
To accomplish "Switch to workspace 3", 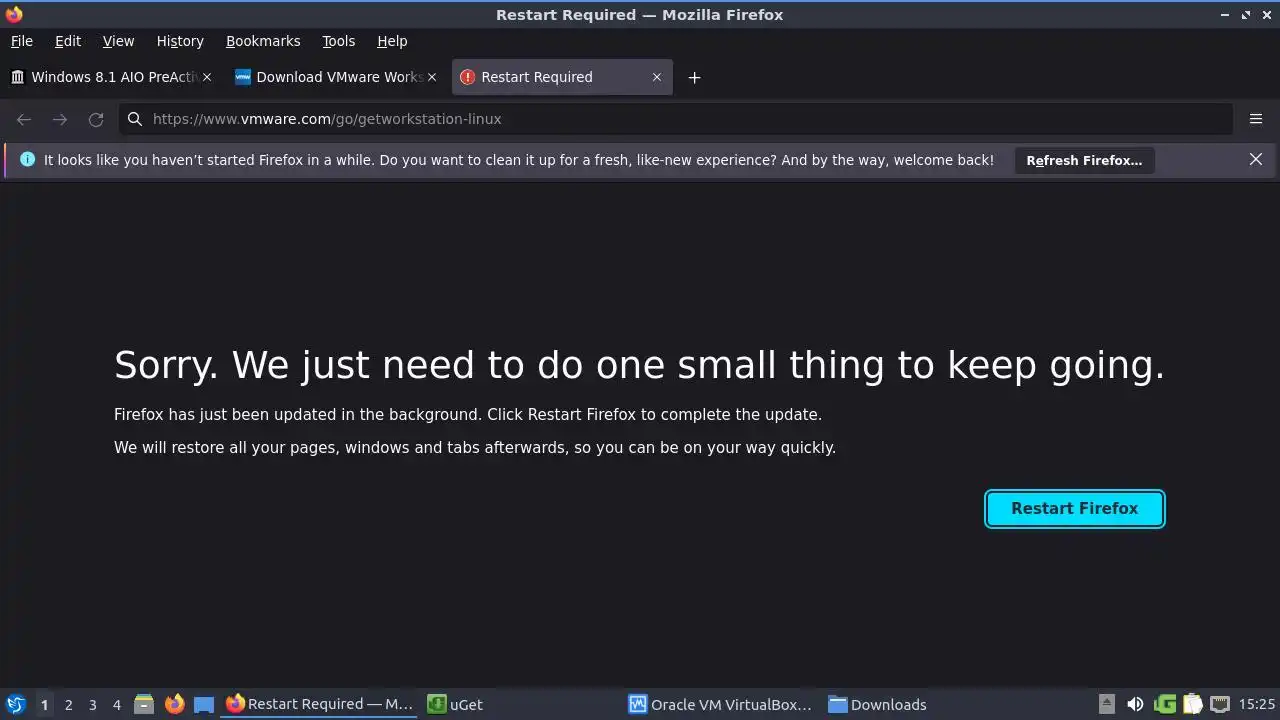I will (x=92, y=704).
